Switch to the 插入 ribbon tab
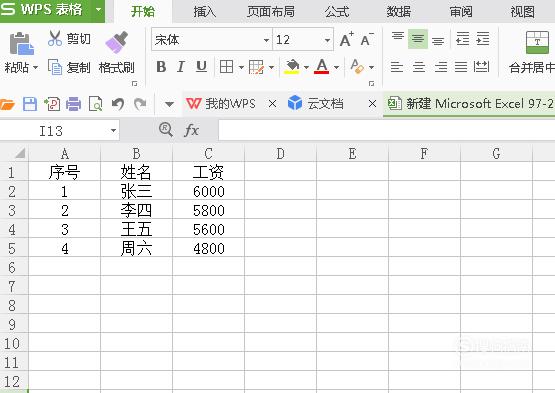The image size is (555, 393). click(x=205, y=12)
